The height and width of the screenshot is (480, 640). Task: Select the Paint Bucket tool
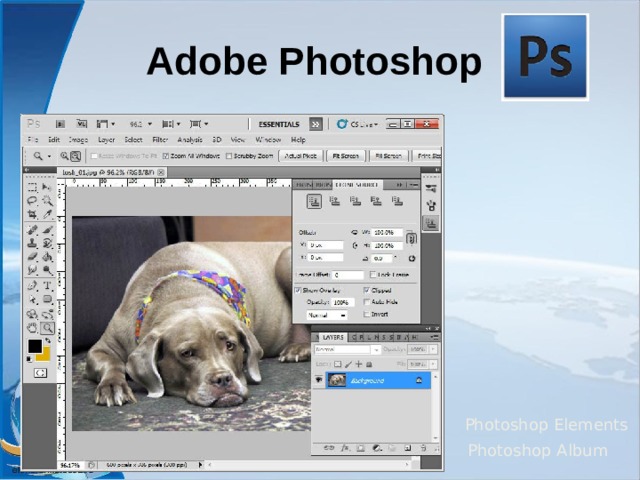click(x=47, y=257)
